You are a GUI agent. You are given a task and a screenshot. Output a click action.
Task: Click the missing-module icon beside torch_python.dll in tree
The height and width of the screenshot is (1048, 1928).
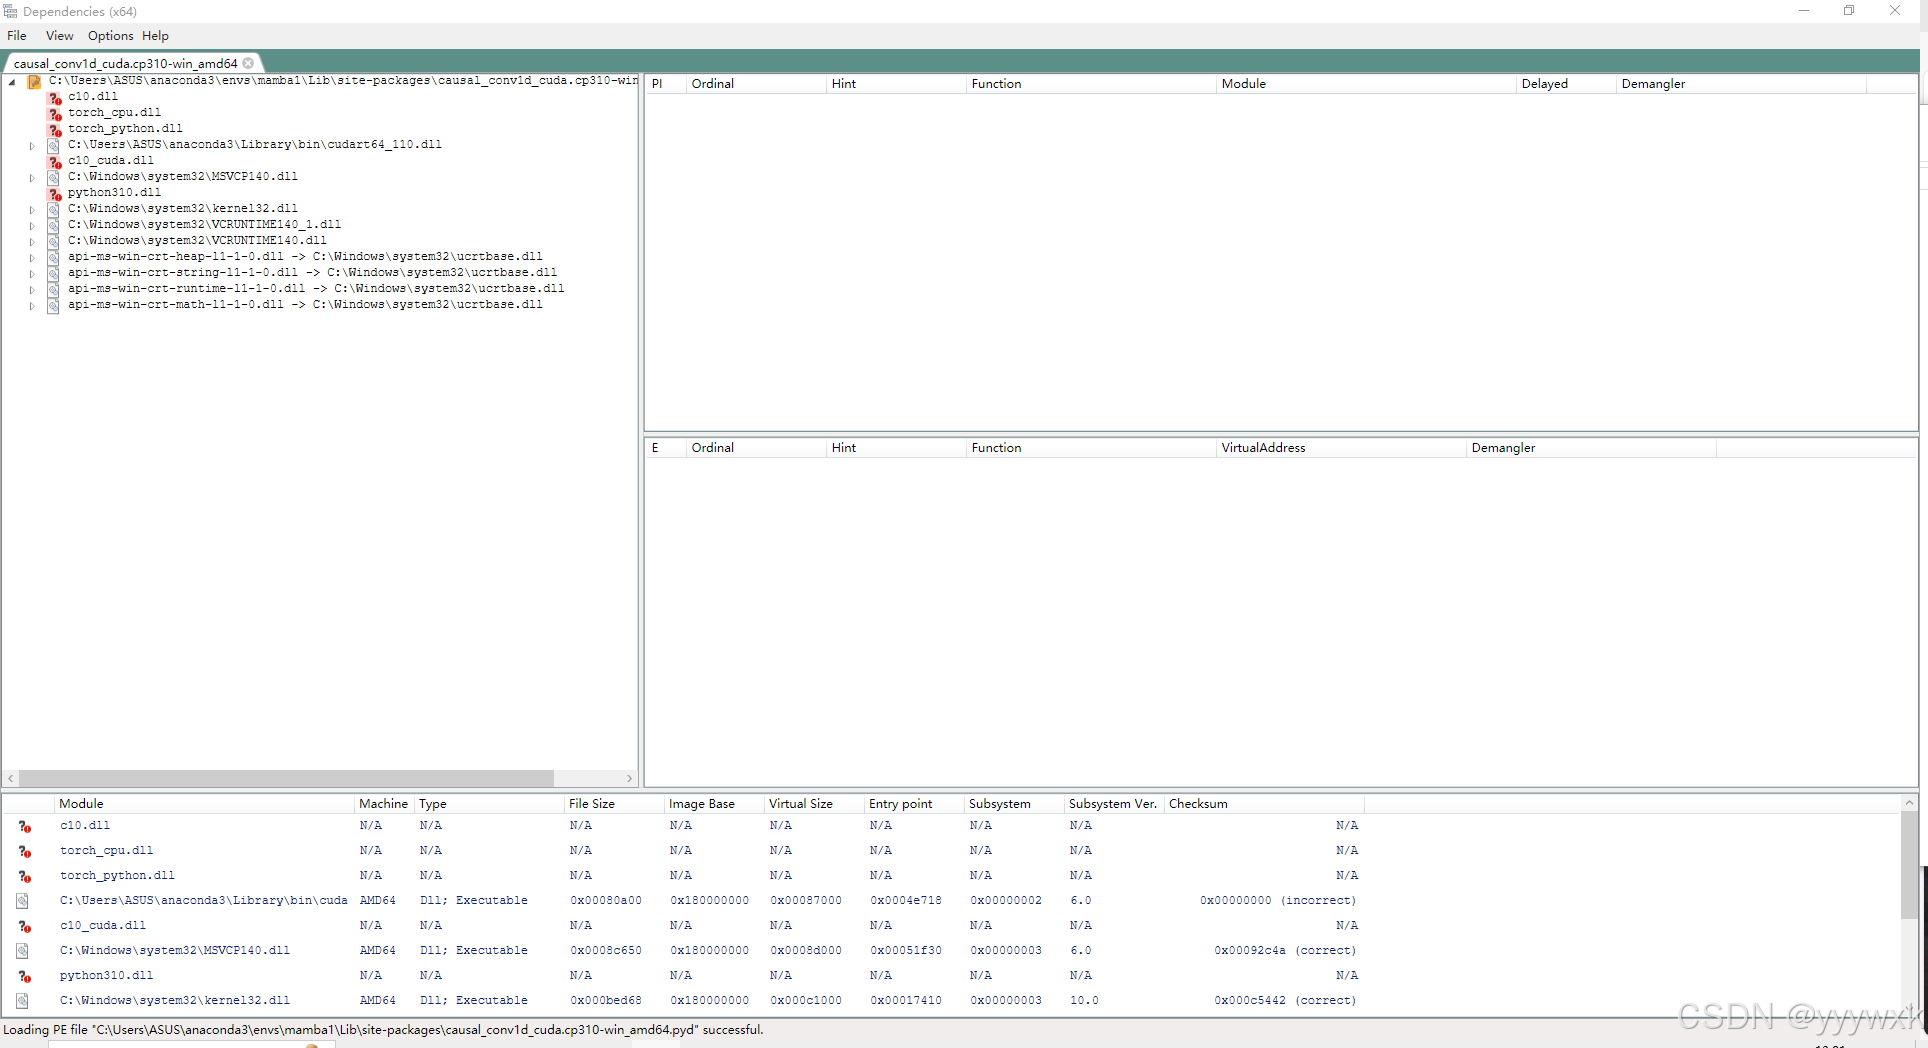tap(55, 130)
